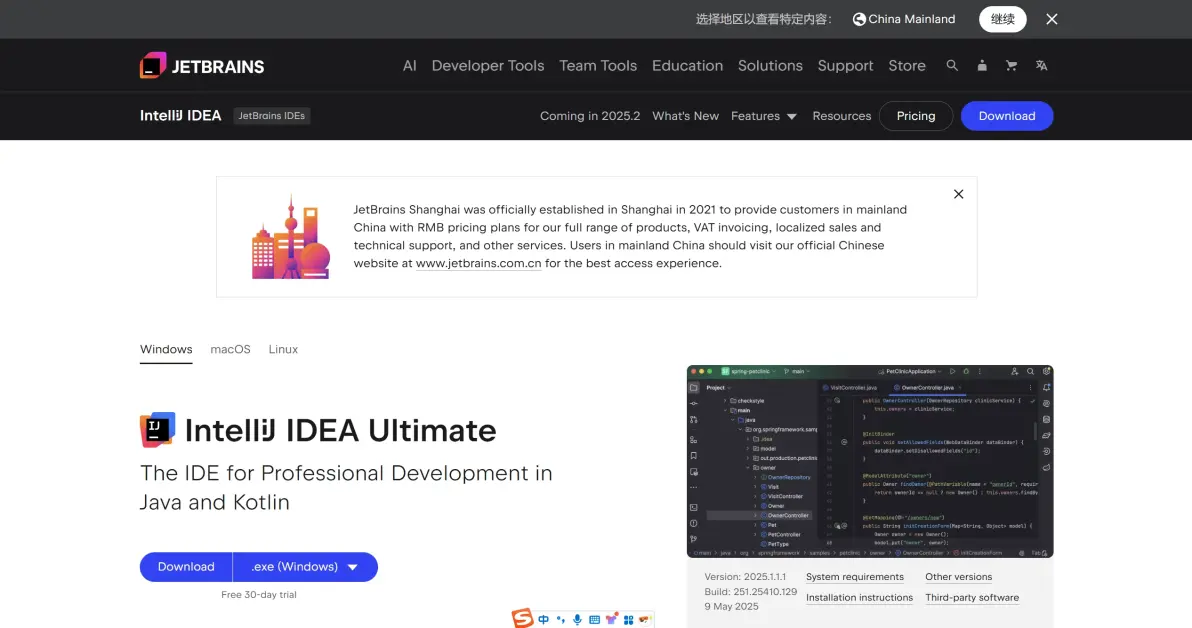Click the microphone voice input icon
Image resolution: width=1192 pixels, height=628 pixels.
tap(577, 620)
